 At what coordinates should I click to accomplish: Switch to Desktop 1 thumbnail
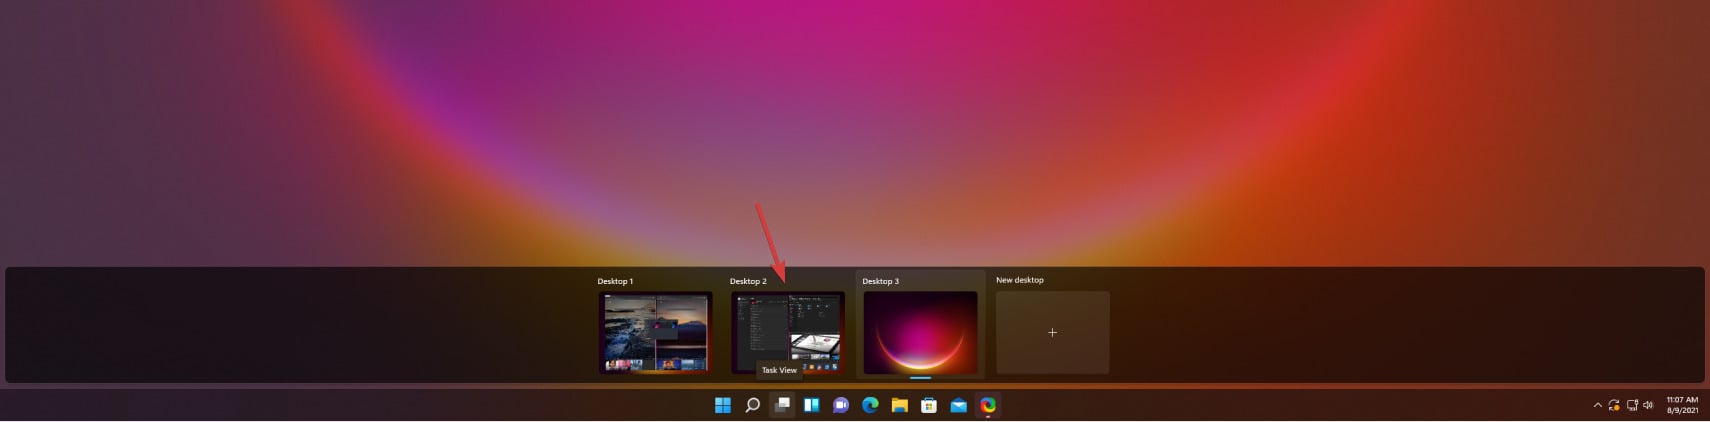pyautogui.click(x=656, y=332)
